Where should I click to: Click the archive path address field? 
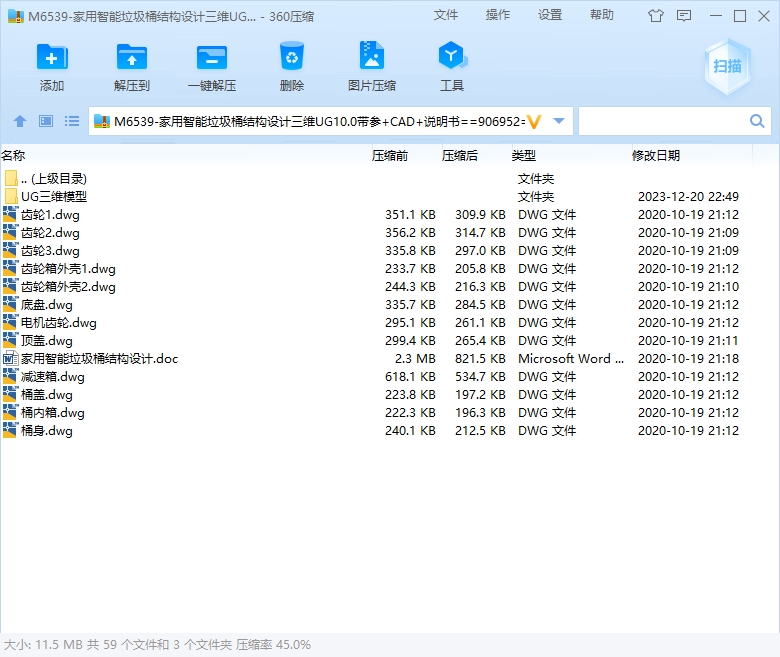coord(319,121)
